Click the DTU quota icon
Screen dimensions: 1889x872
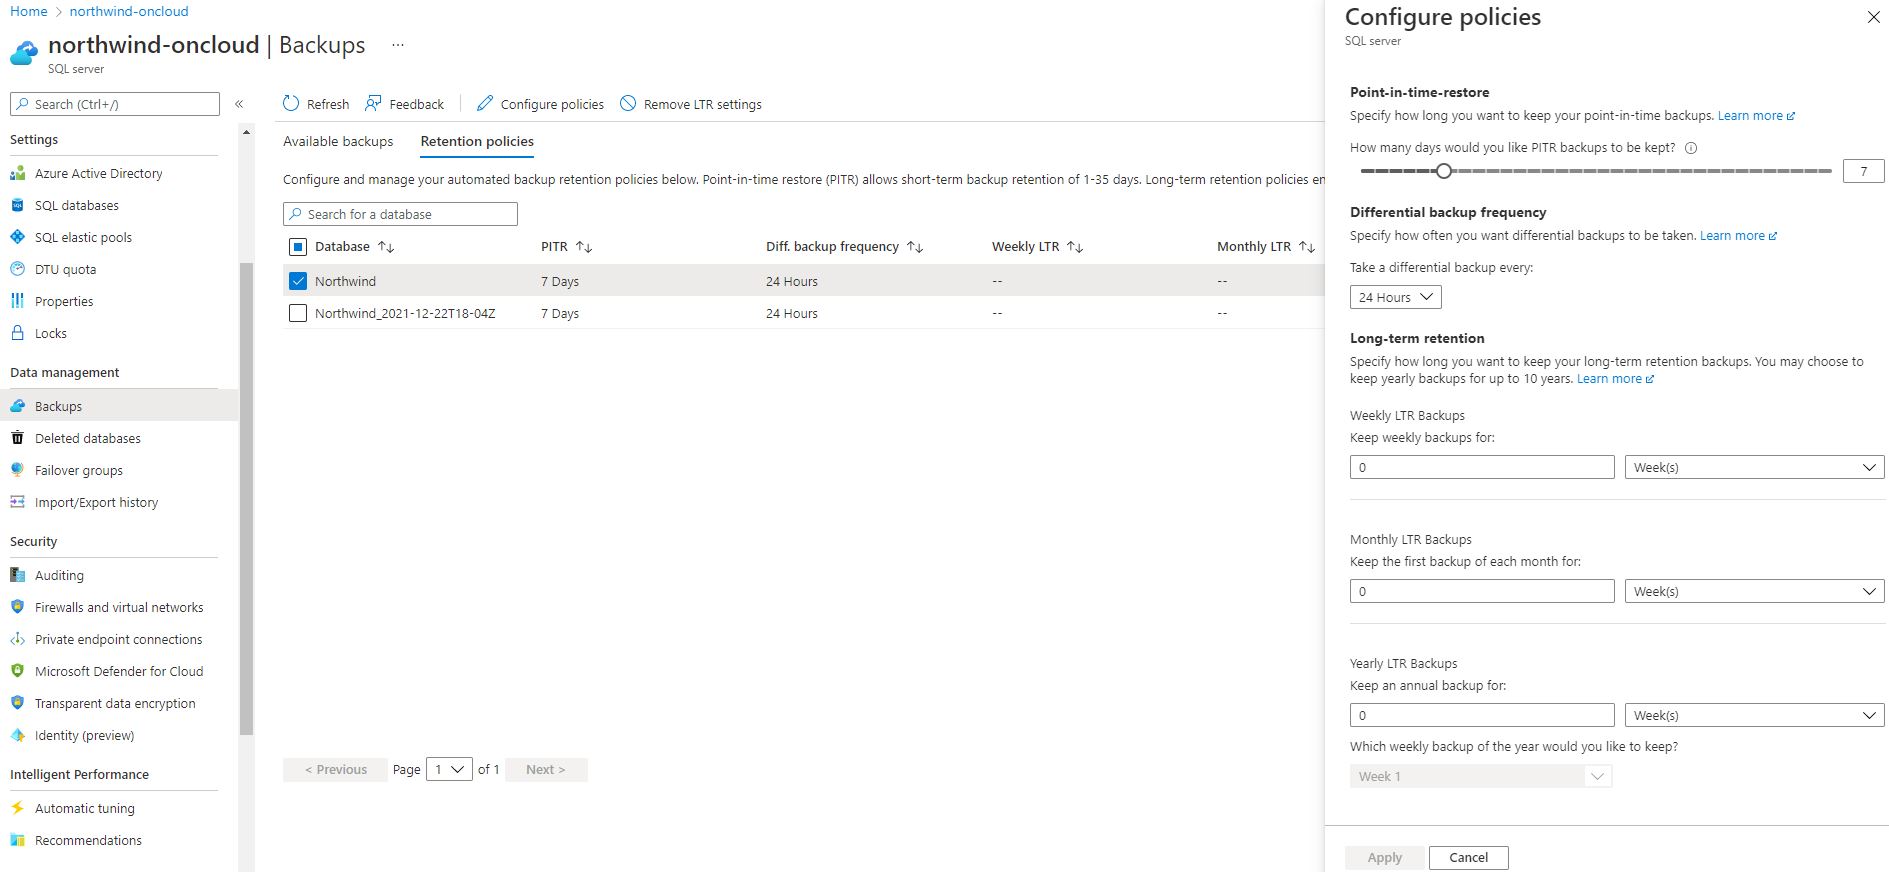point(17,269)
